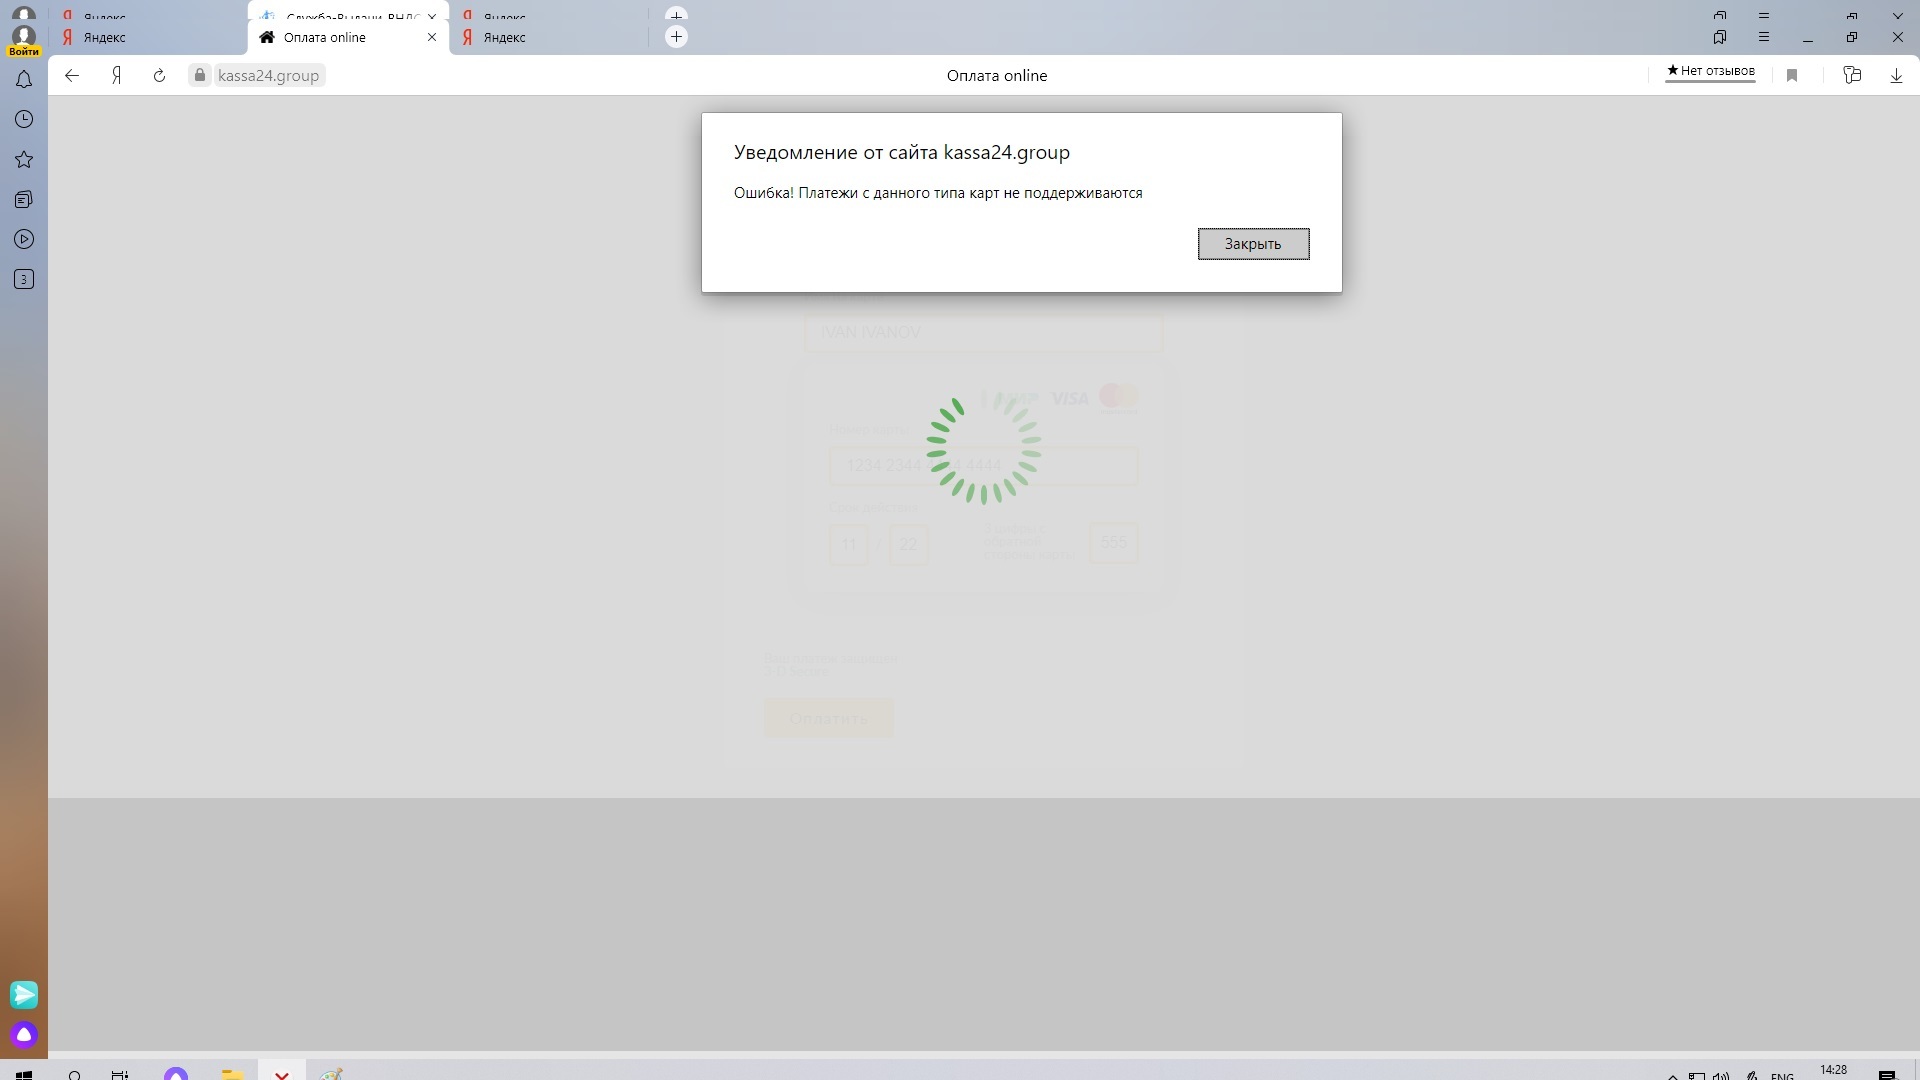Open the vertical tabs panel icon
Screen dimensions: 1920x1080
(x=1720, y=37)
